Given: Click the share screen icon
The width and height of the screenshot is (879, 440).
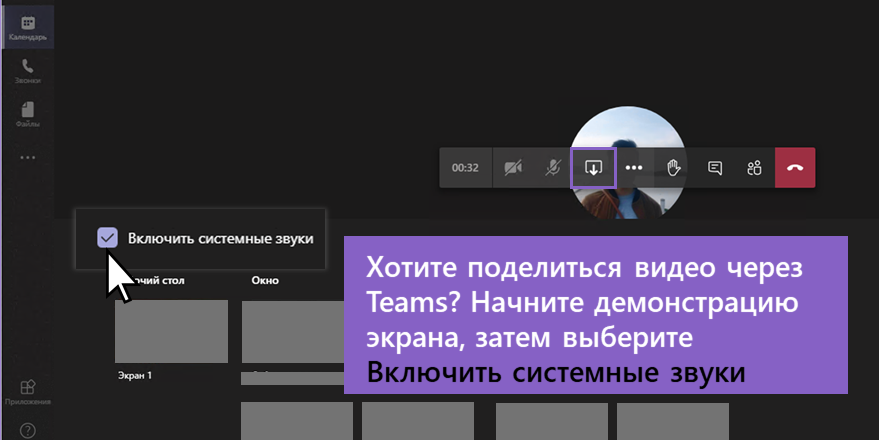Looking at the screenshot, I should click(x=593, y=168).
